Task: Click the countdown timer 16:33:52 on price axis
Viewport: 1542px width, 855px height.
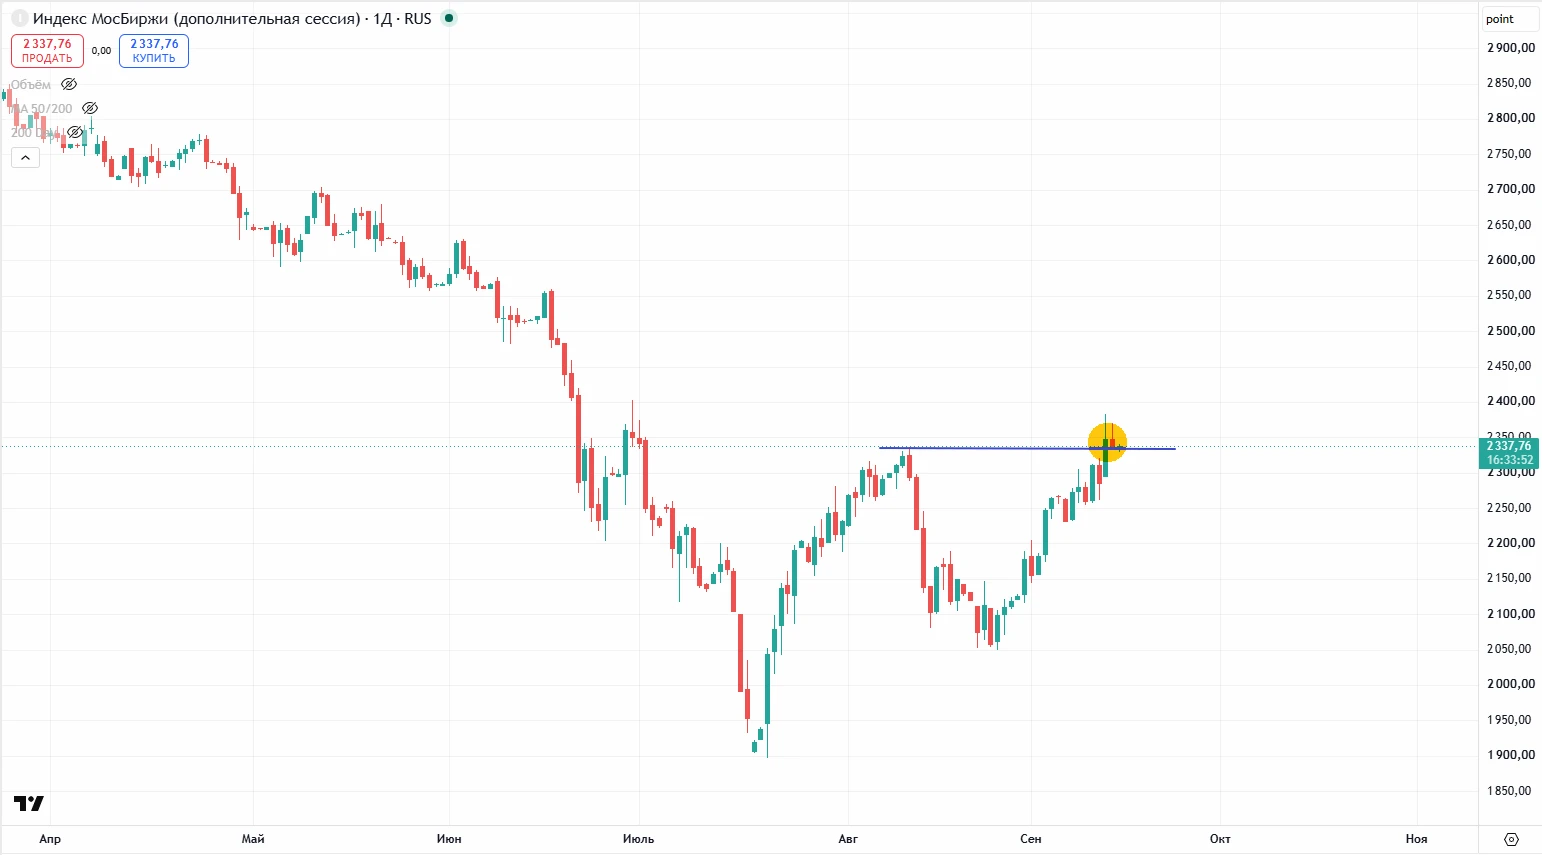Action: (1509, 460)
